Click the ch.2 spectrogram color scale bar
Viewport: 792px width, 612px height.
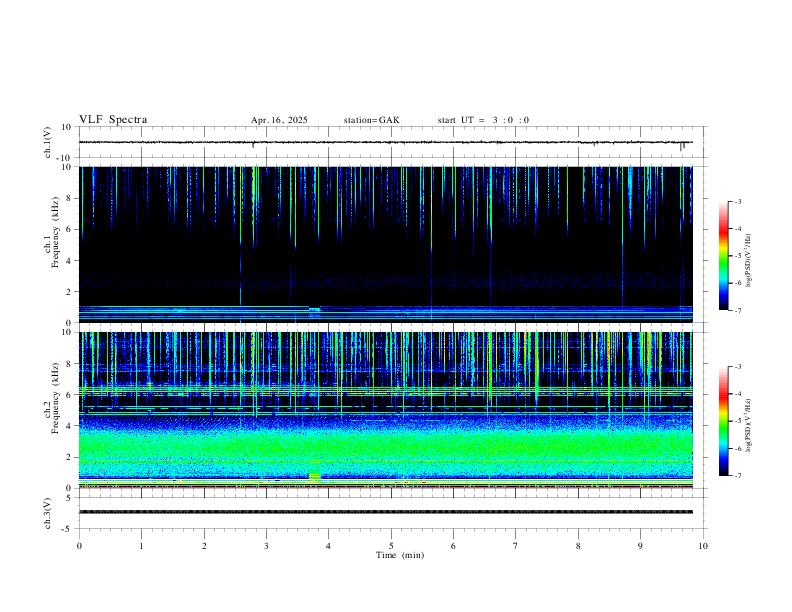[x=723, y=421]
